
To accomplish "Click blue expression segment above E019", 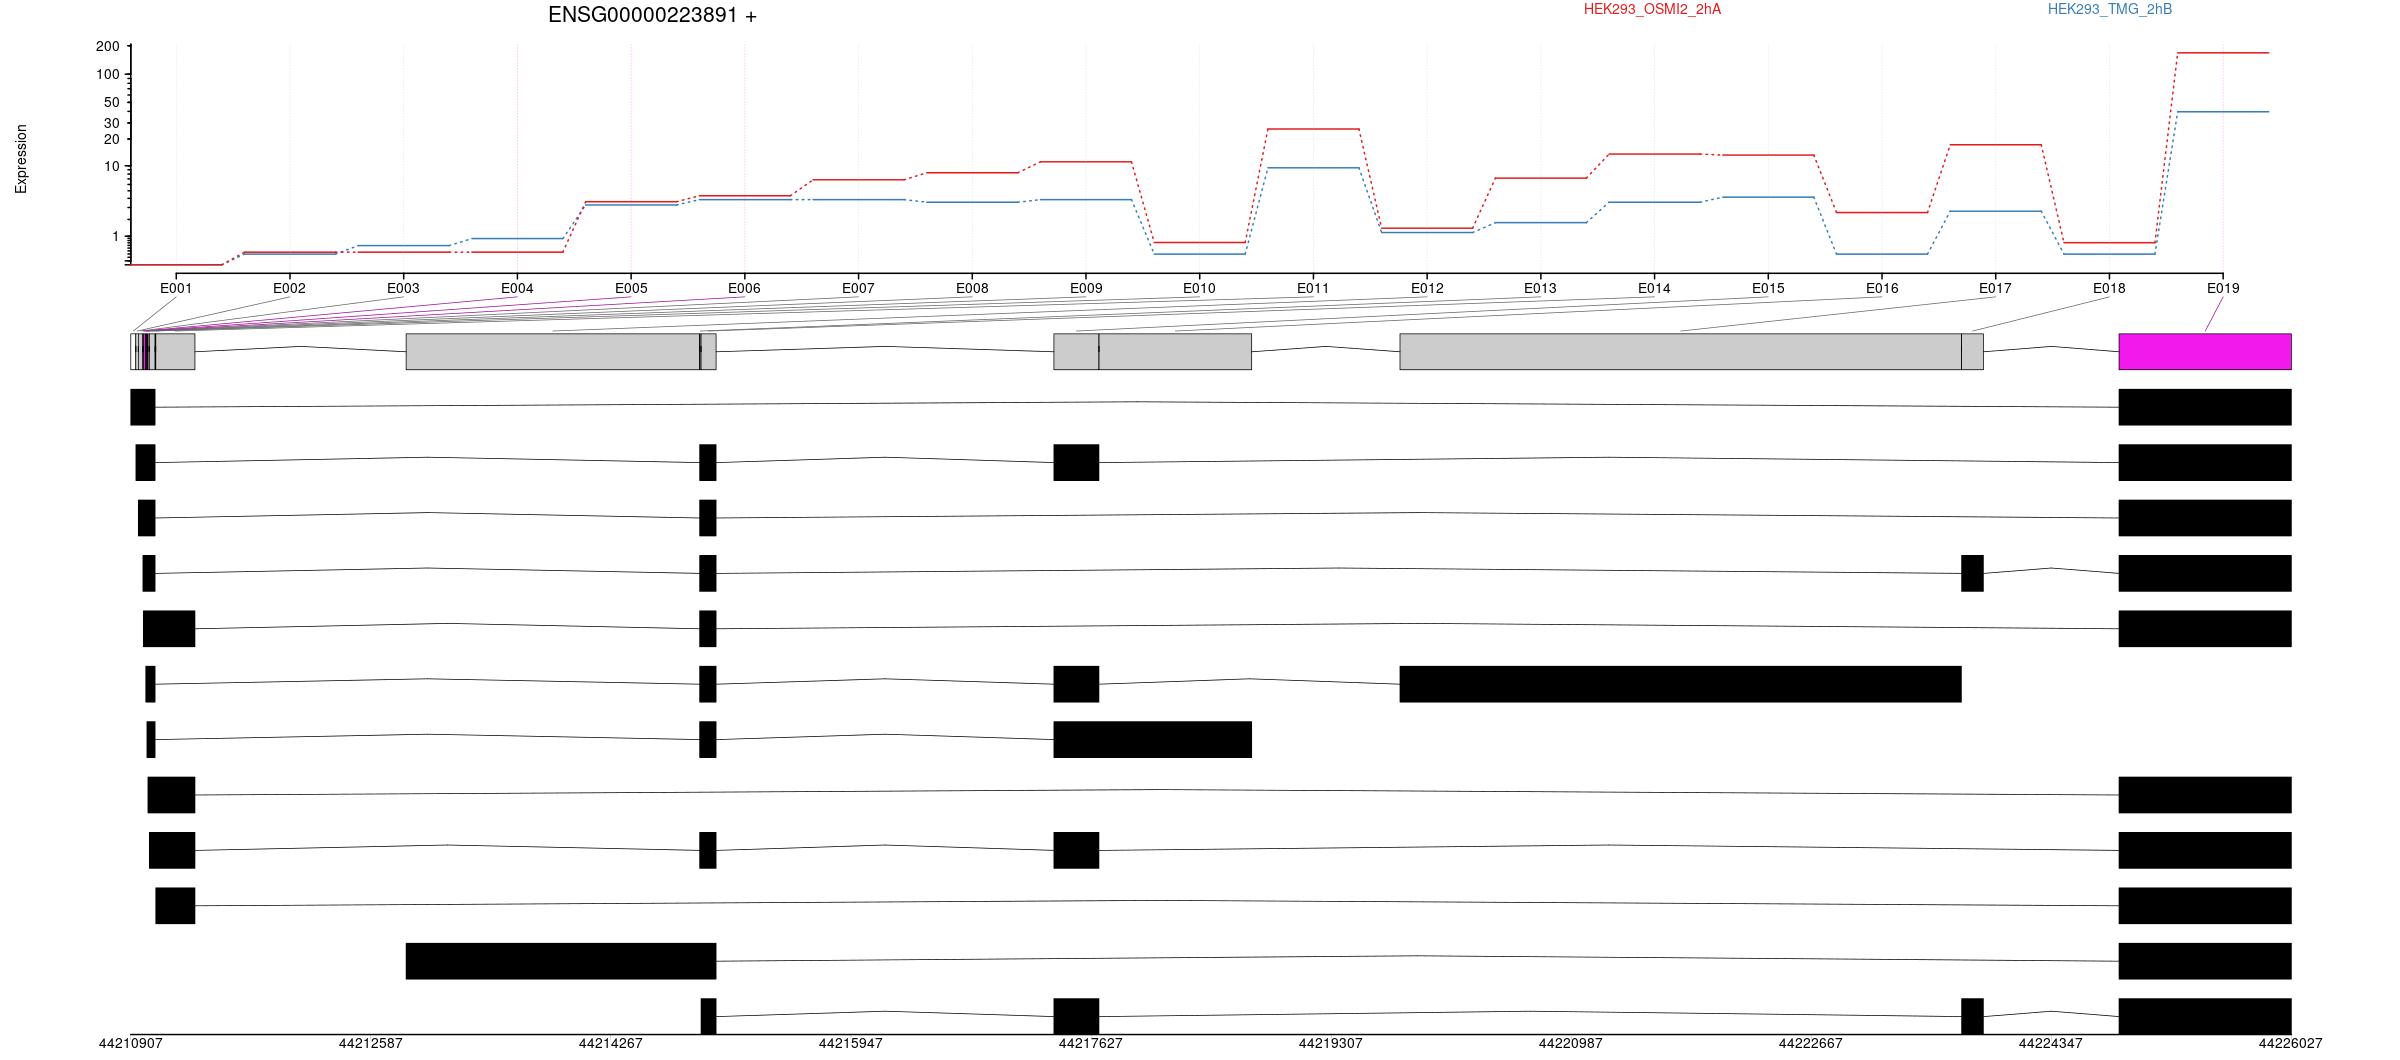I will pyautogui.click(x=2223, y=112).
